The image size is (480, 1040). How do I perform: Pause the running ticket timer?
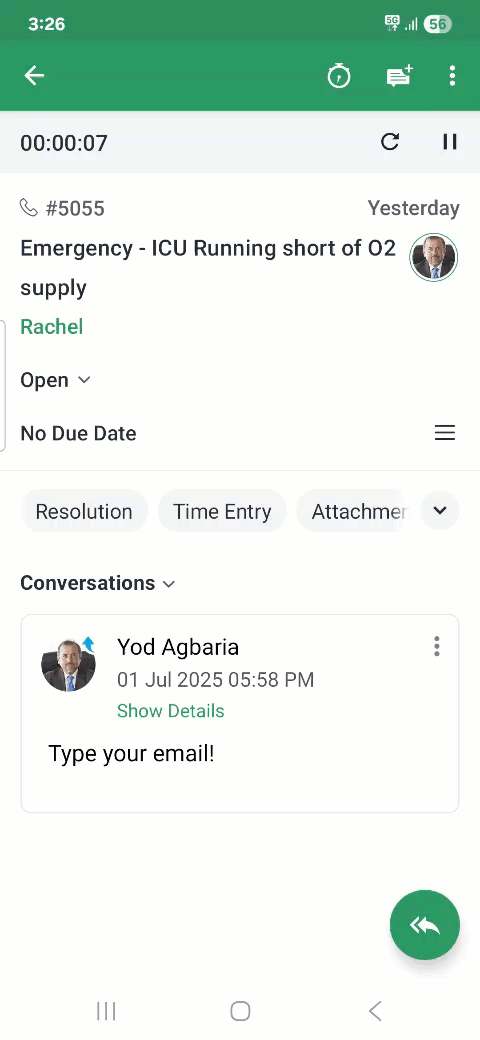click(450, 141)
